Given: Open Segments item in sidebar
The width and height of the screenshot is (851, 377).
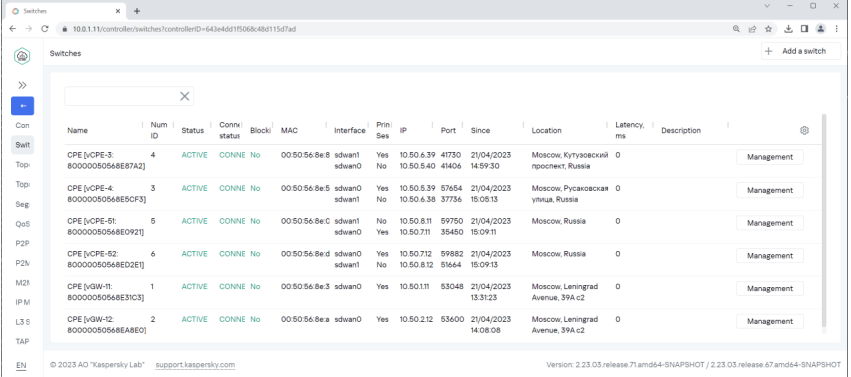Looking at the screenshot, I should point(22,205).
